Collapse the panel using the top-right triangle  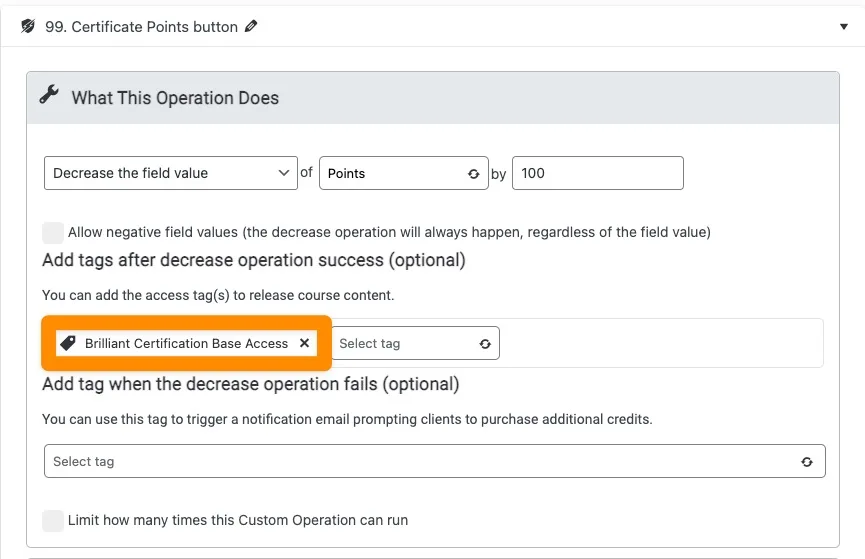[843, 27]
